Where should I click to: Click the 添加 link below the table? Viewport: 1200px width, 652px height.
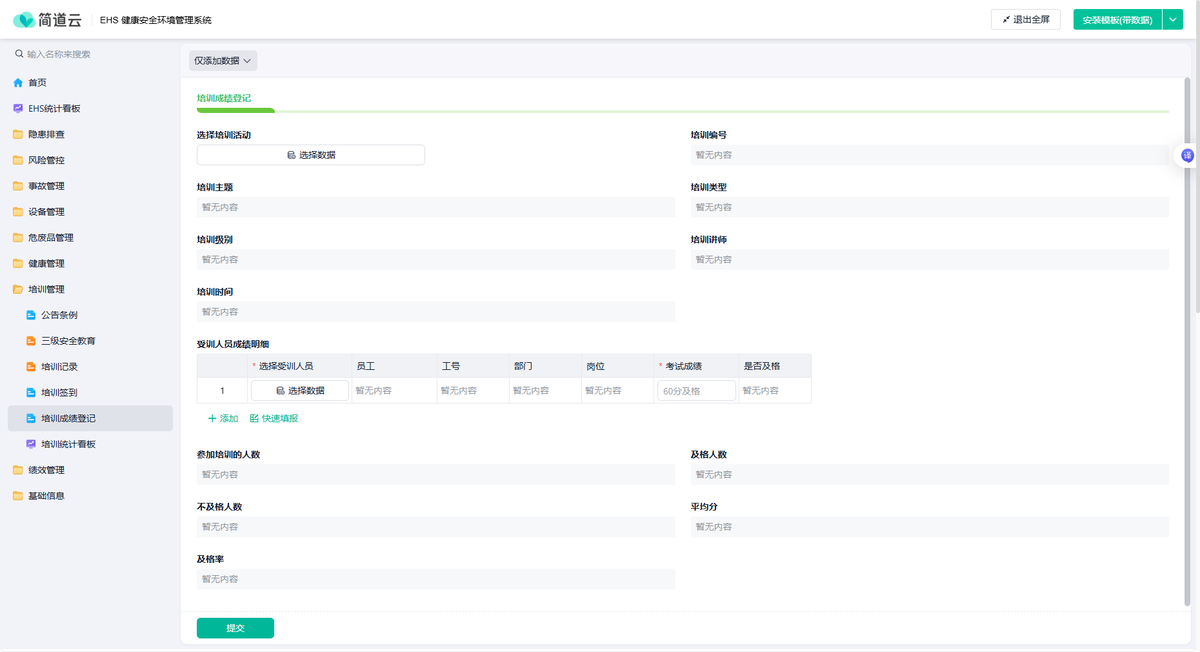[223, 418]
